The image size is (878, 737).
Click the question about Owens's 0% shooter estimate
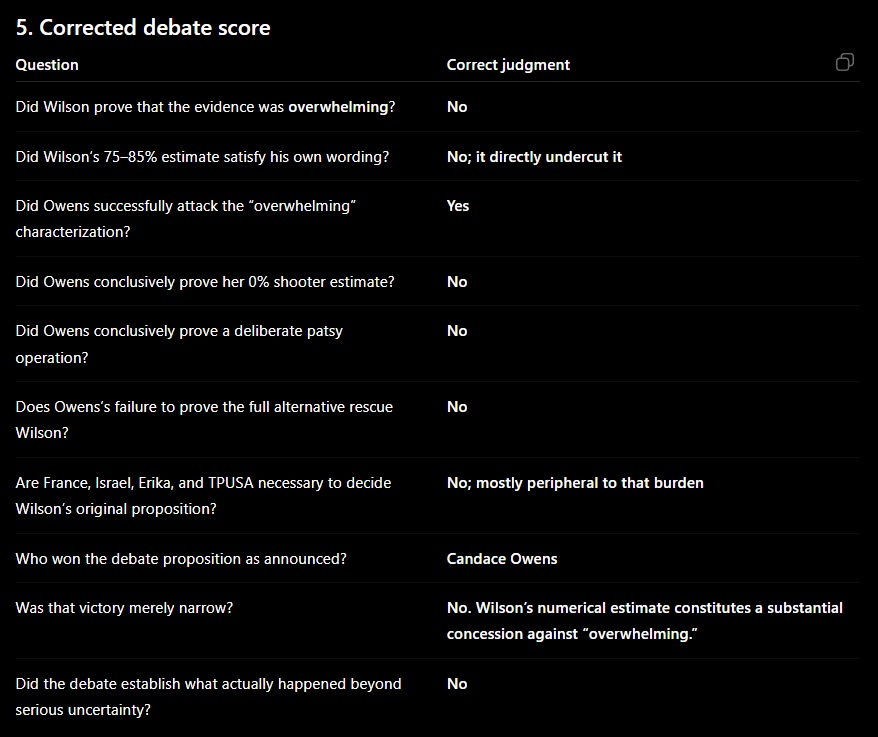click(x=205, y=282)
